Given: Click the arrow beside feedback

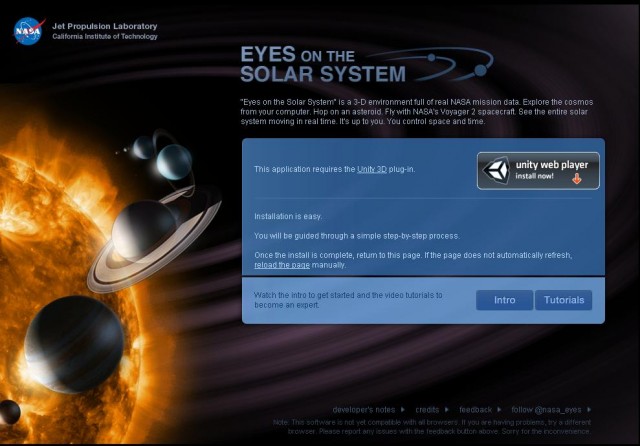Looking at the screenshot, I should point(499,409).
